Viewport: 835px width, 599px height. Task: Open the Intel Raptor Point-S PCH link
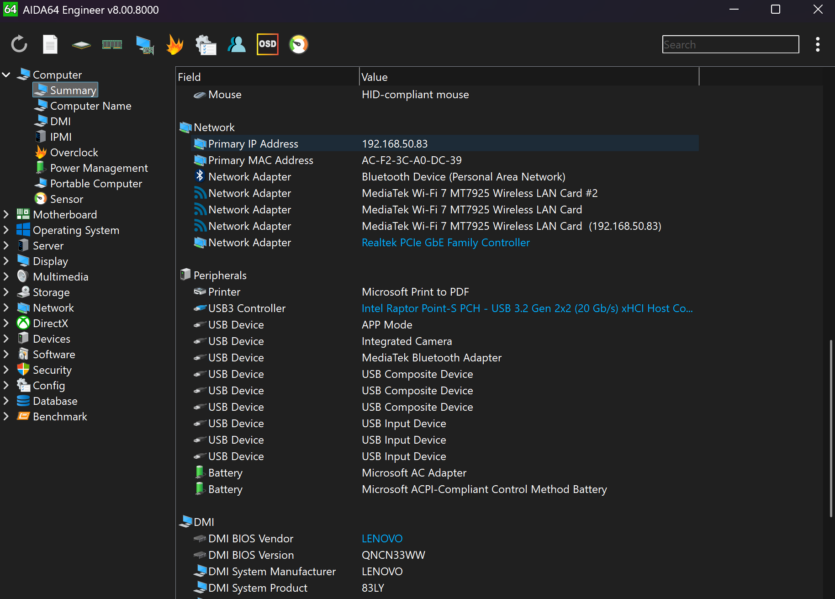click(527, 308)
